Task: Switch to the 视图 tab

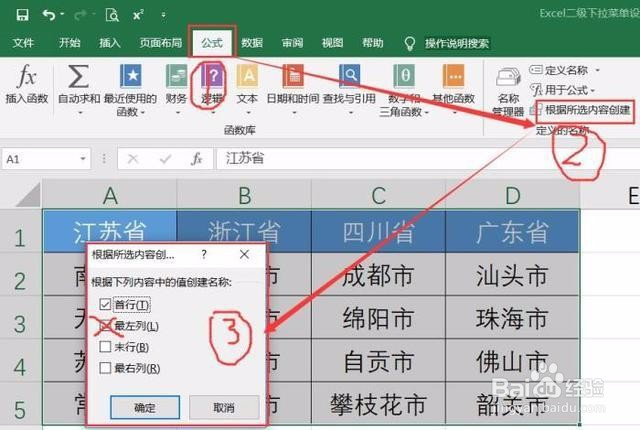Action: click(x=332, y=43)
